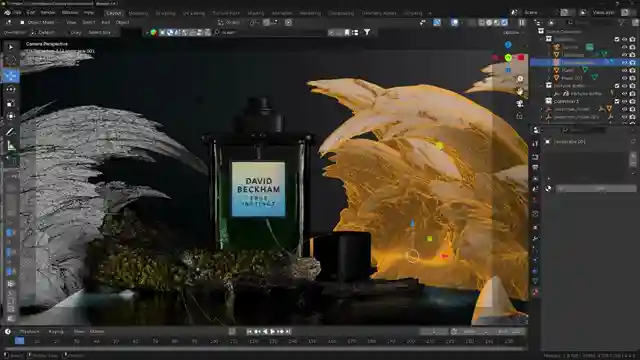
Task: Jump to the timeline start frame
Action: pyautogui.click(x=250, y=331)
